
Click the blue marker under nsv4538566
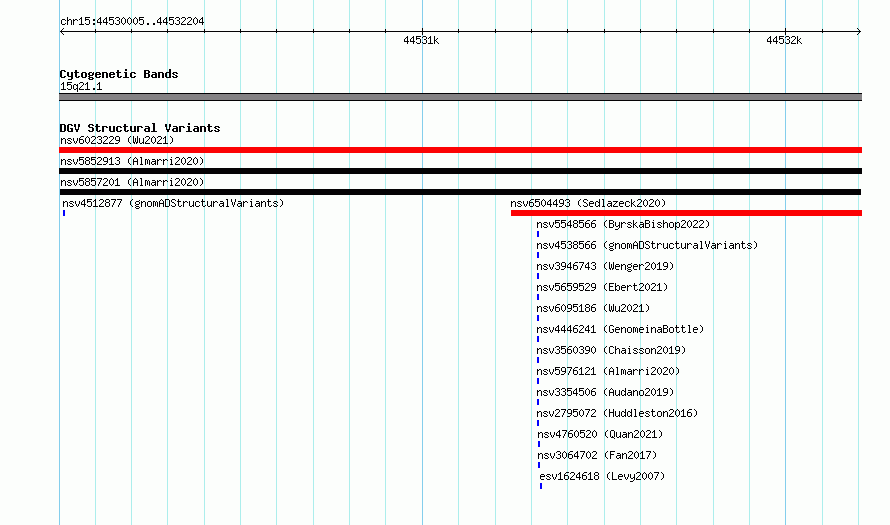538,255
